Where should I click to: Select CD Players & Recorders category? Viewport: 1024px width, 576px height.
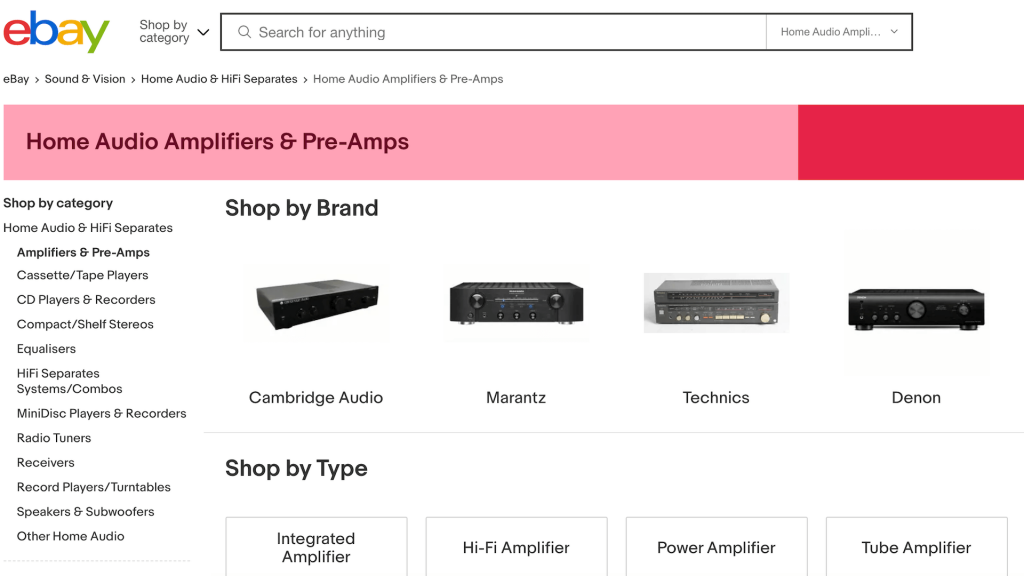pyautogui.click(x=86, y=300)
